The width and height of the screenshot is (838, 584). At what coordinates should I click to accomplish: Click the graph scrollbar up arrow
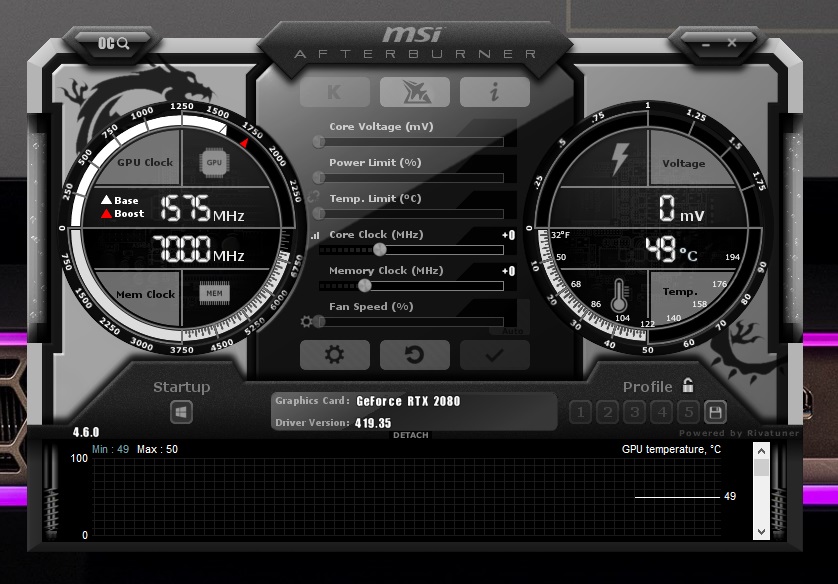(x=762, y=451)
